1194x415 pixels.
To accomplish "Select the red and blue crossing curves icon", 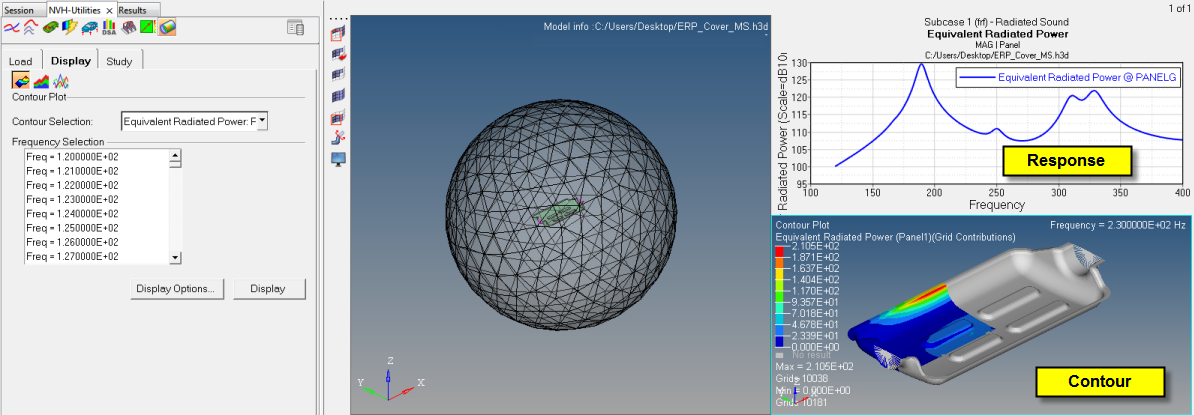I will (12, 27).
